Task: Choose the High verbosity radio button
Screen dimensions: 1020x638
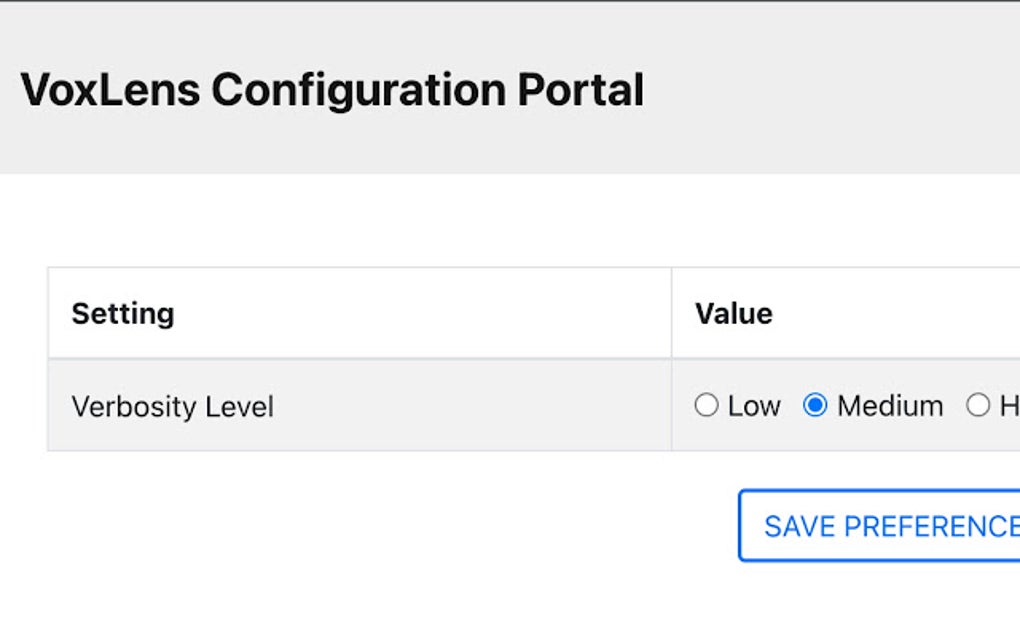Action: pos(977,405)
